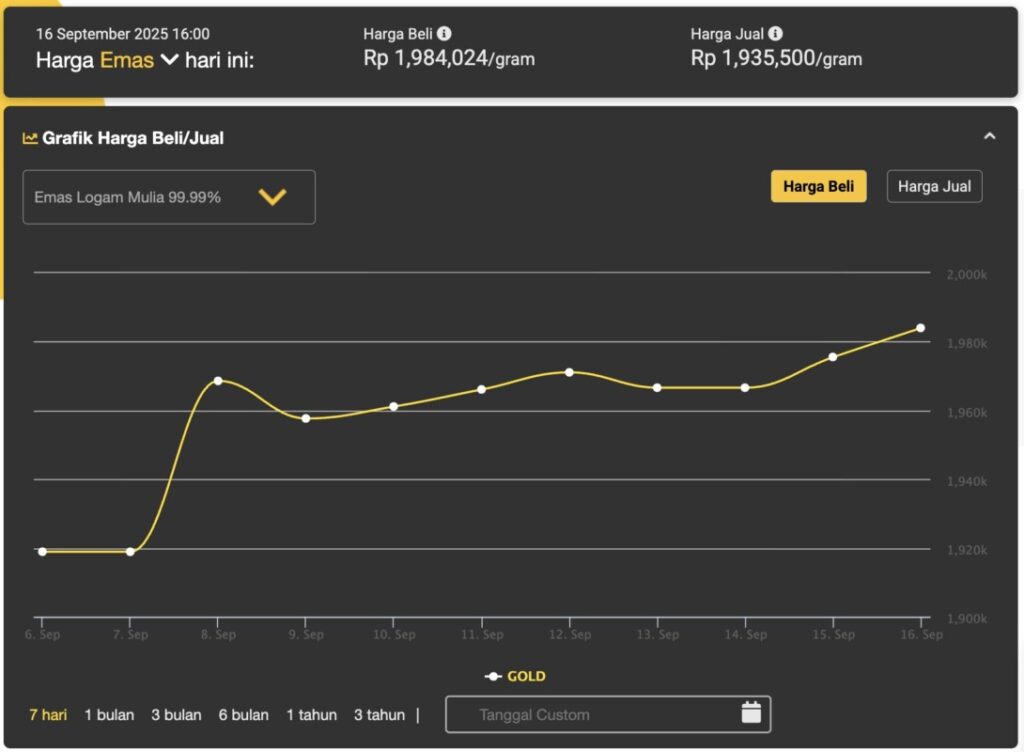Screen dimensions: 1024x752
Task: Click the chart icon beside Grafik Harga
Action: [30, 138]
